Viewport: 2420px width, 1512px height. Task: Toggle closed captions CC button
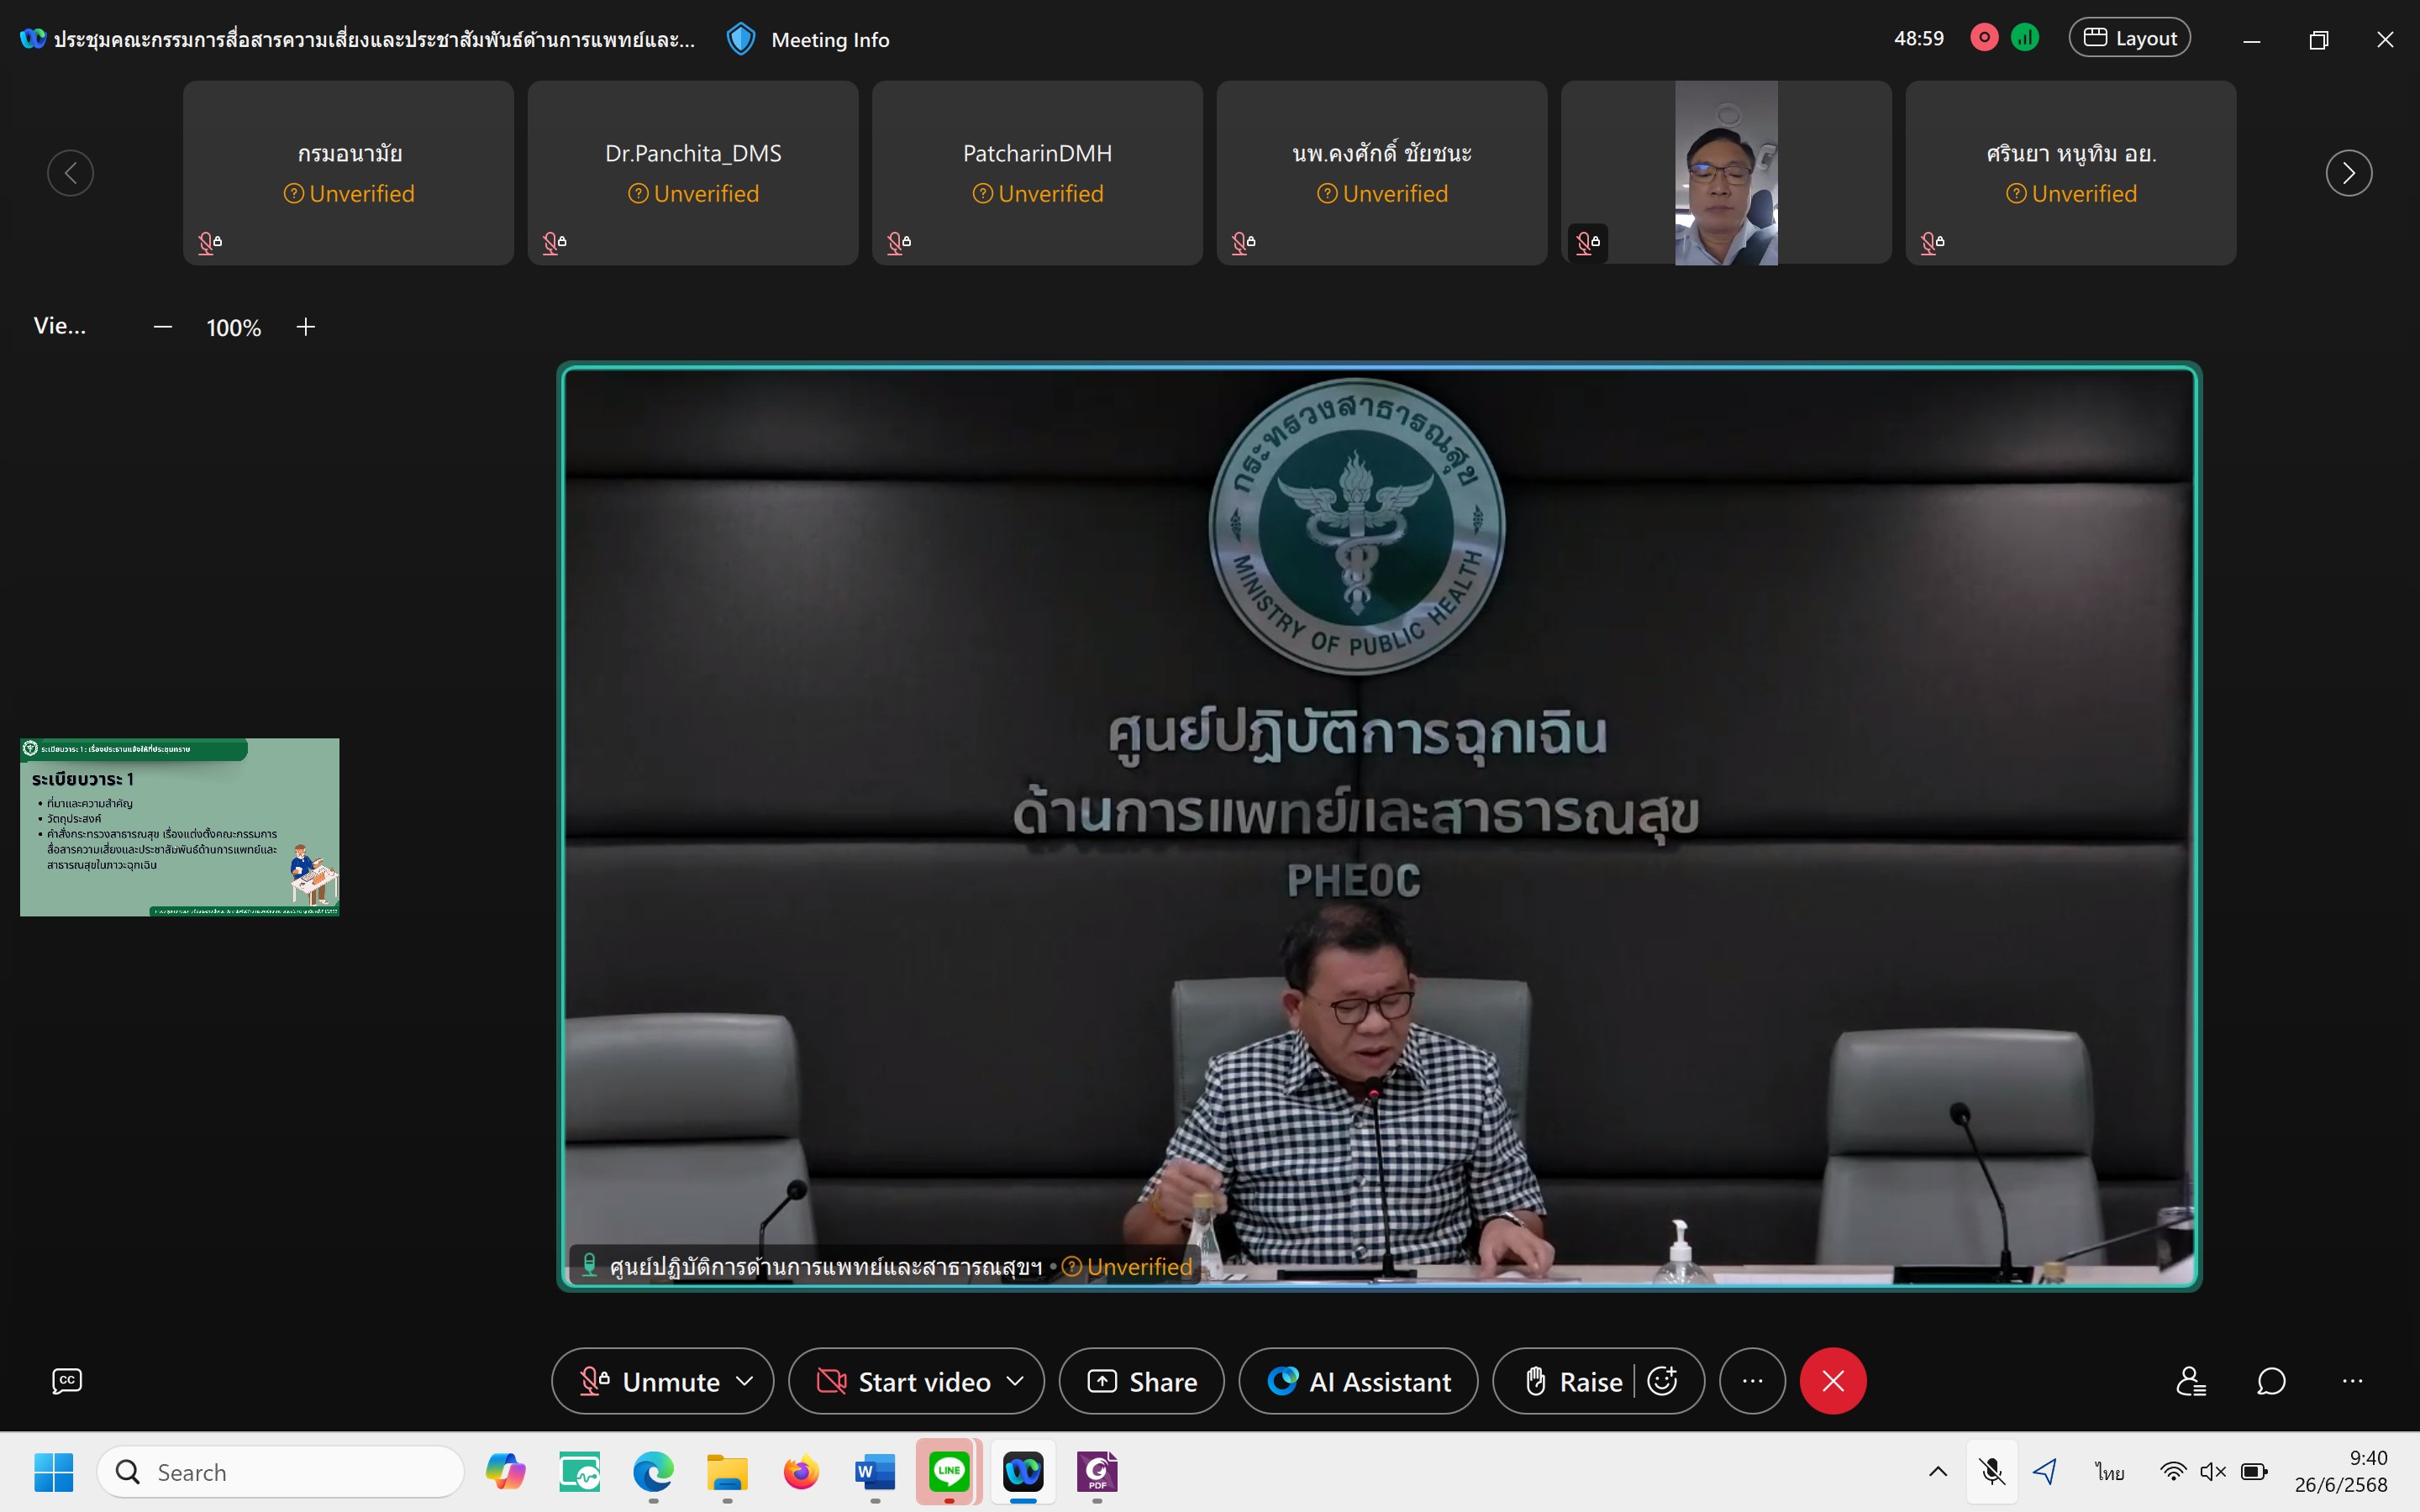[67, 1381]
